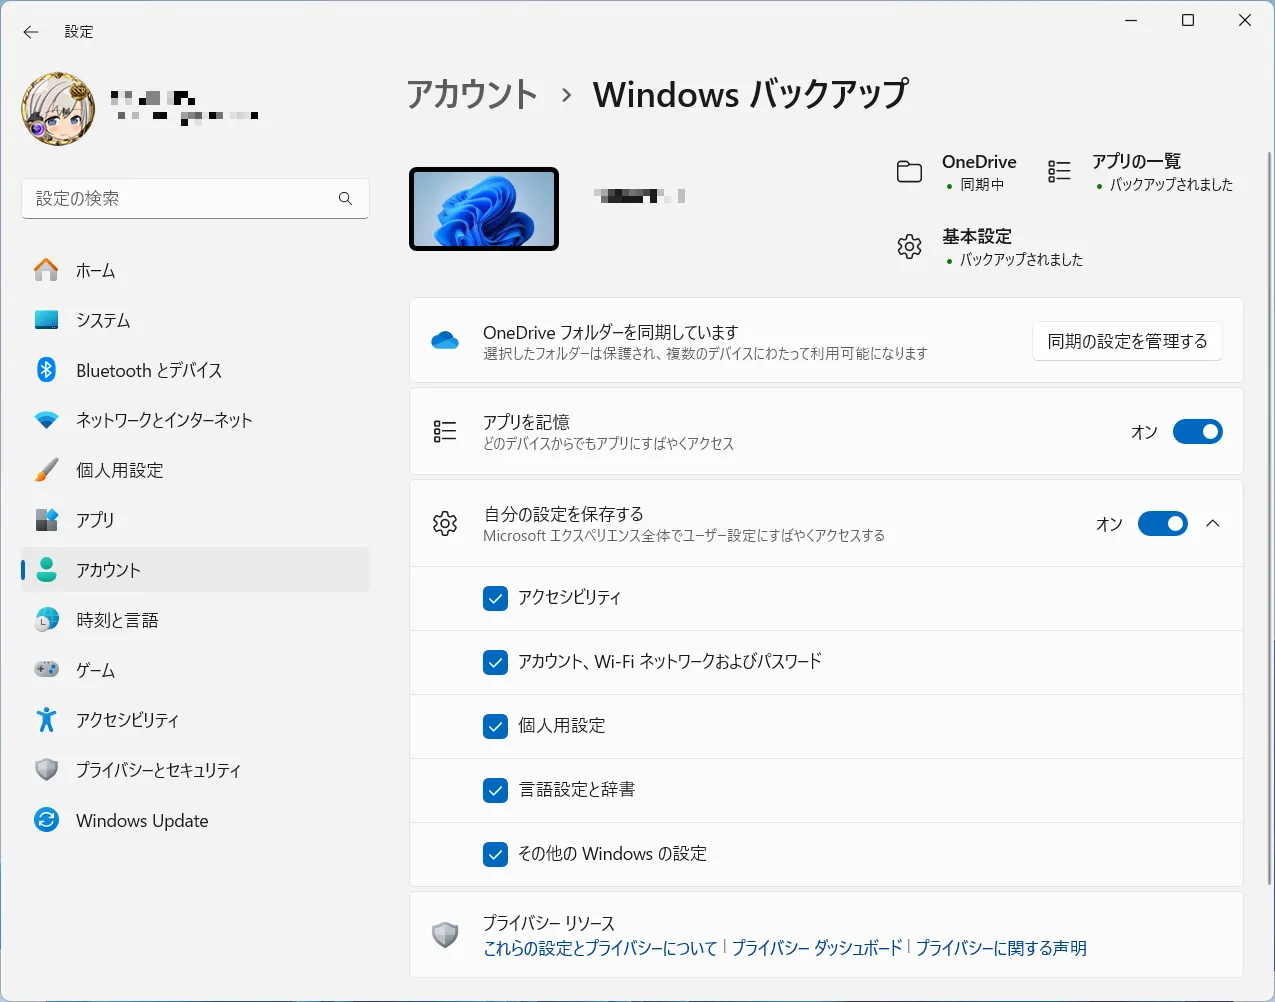This screenshot has width=1275, height=1002.
Task: Click the Bluetooth icon in sidebar
Action: tap(46, 370)
